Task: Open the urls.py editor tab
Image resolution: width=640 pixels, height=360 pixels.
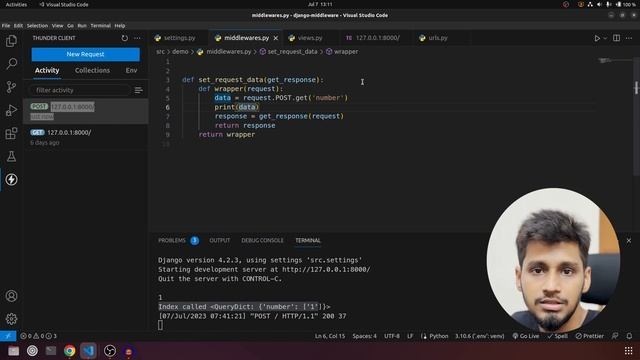Action: click(437, 38)
